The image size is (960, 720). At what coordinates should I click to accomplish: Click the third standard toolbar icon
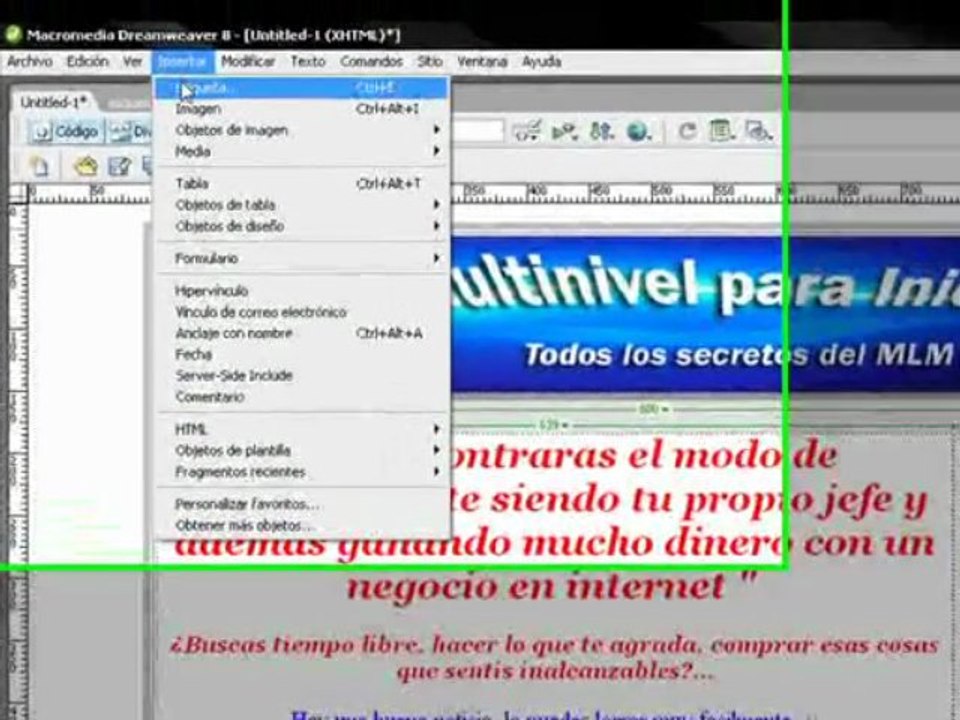click(119, 166)
